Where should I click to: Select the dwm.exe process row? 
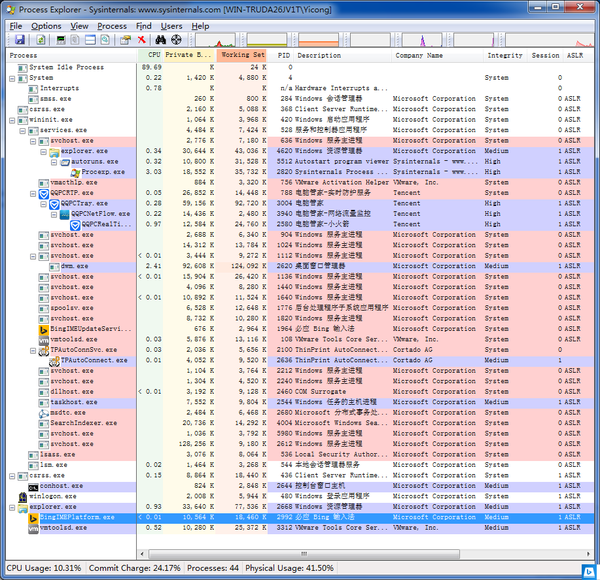coord(300,267)
